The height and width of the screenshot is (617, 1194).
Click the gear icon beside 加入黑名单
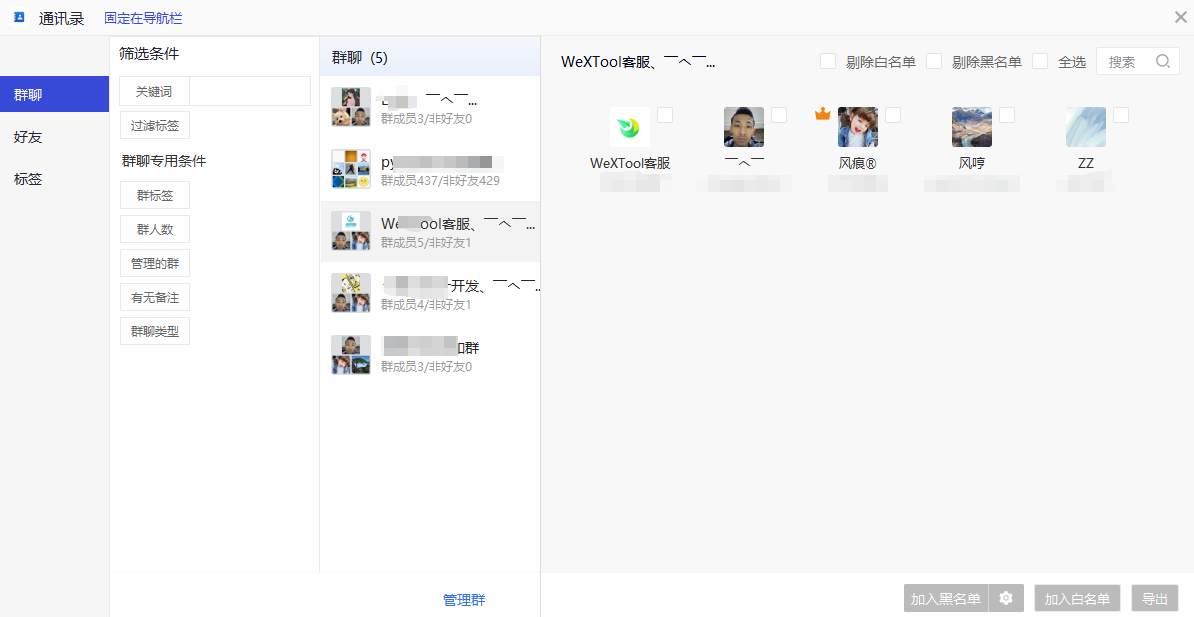tap(1006, 598)
